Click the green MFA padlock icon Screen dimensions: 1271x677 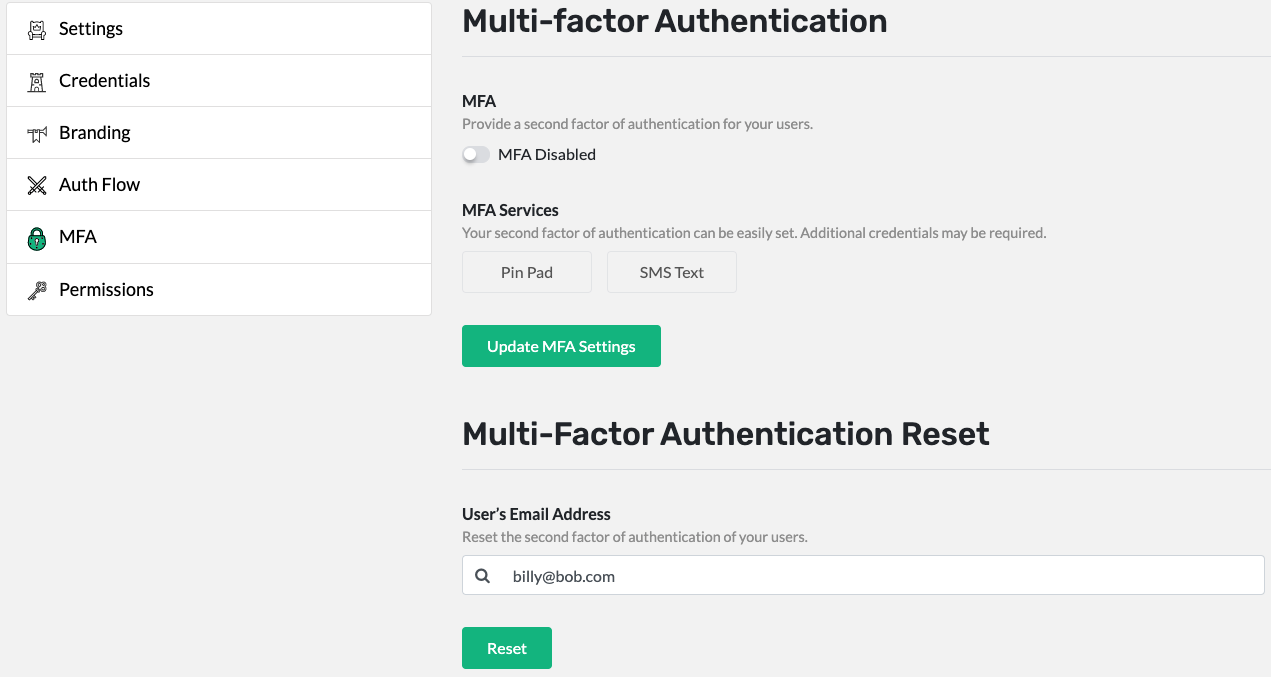tap(37, 238)
